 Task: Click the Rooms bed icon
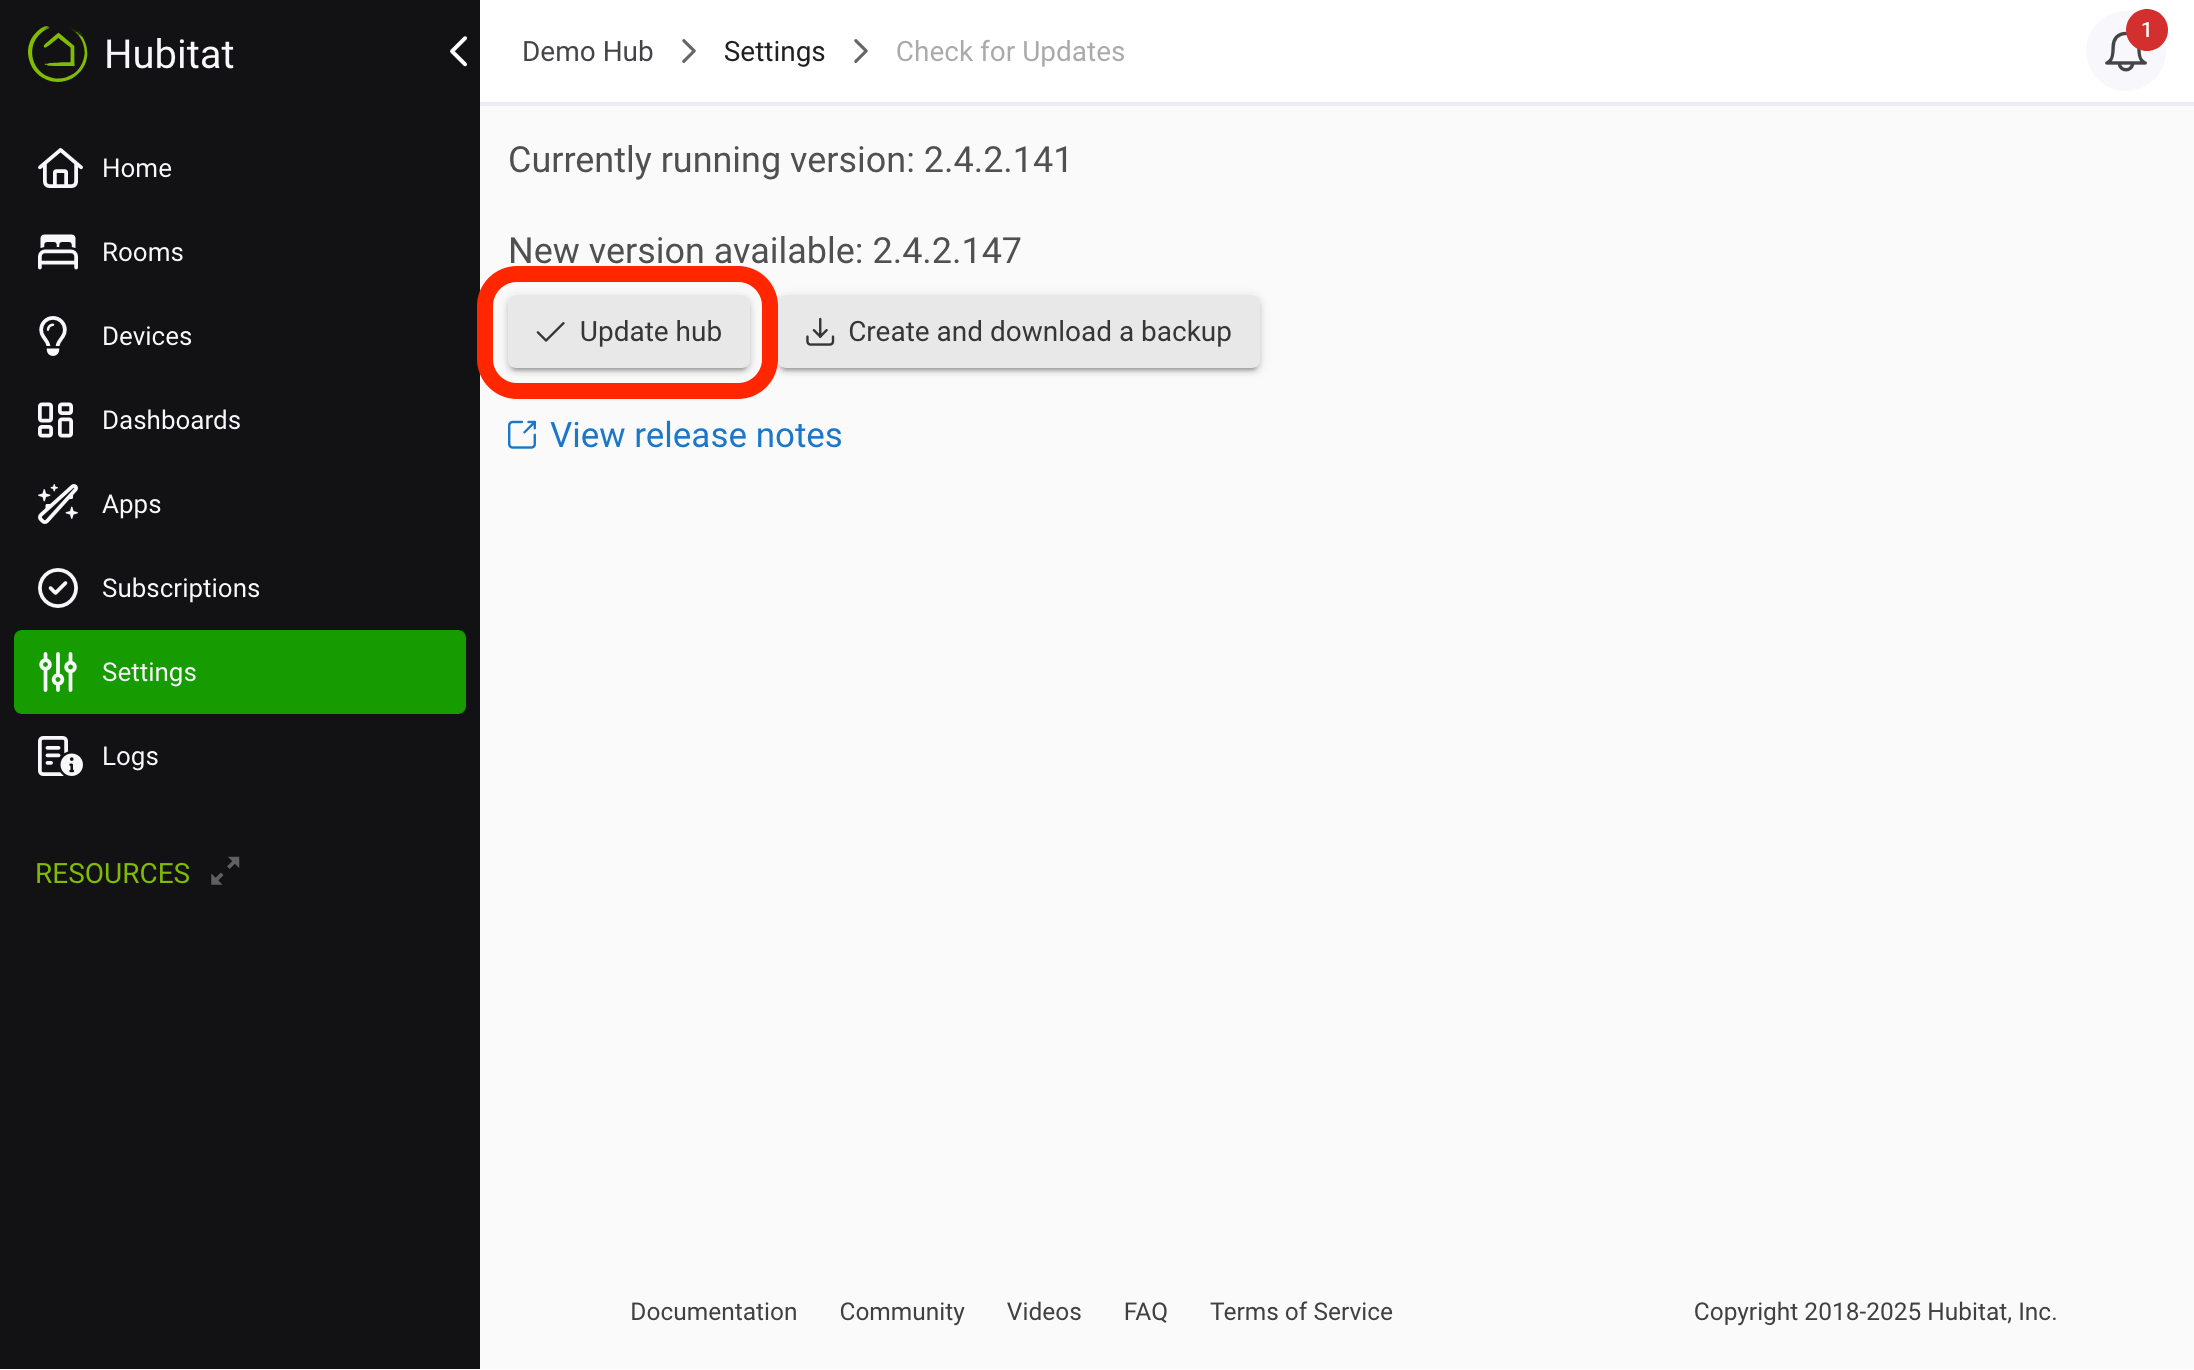[58, 252]
